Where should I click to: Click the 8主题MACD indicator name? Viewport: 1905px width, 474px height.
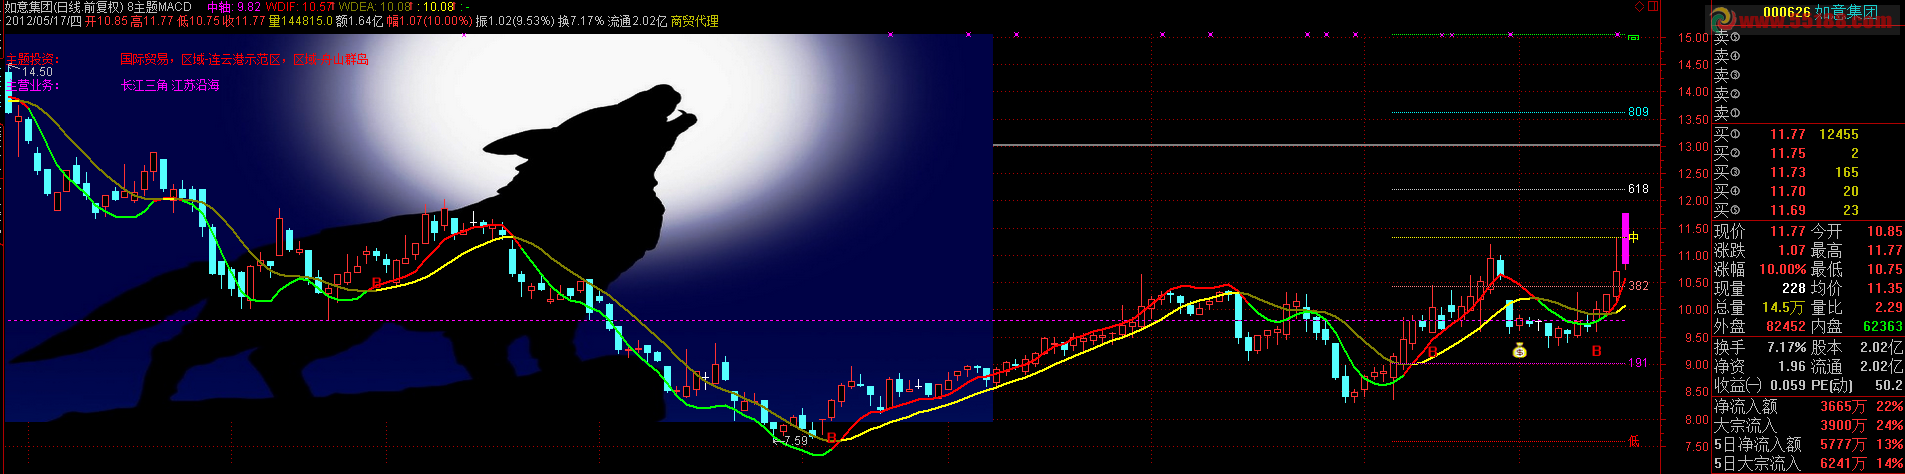[x=159, y=7]
